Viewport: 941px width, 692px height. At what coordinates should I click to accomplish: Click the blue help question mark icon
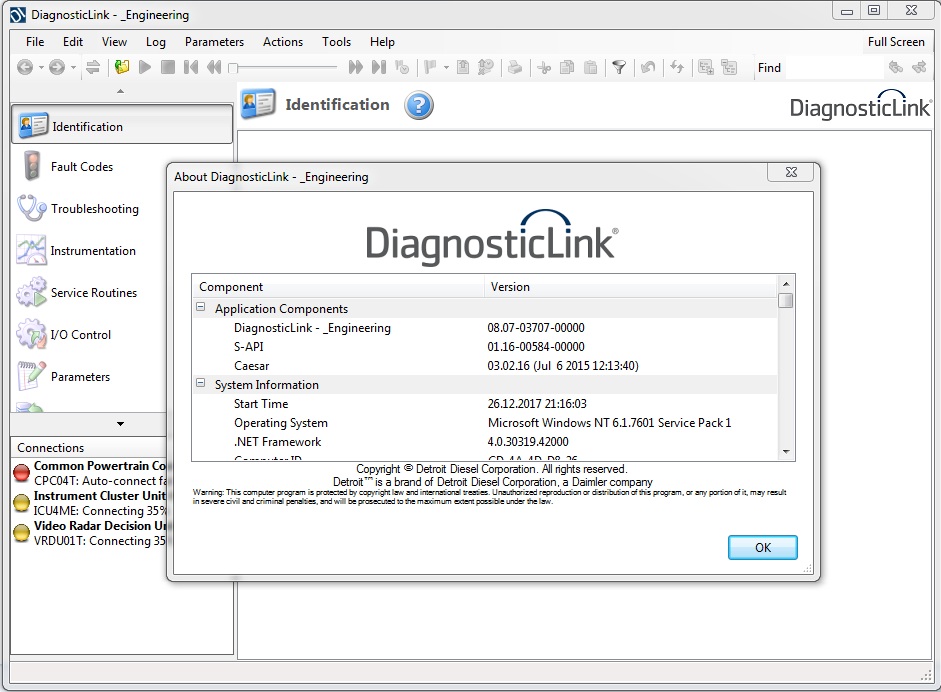419,105
